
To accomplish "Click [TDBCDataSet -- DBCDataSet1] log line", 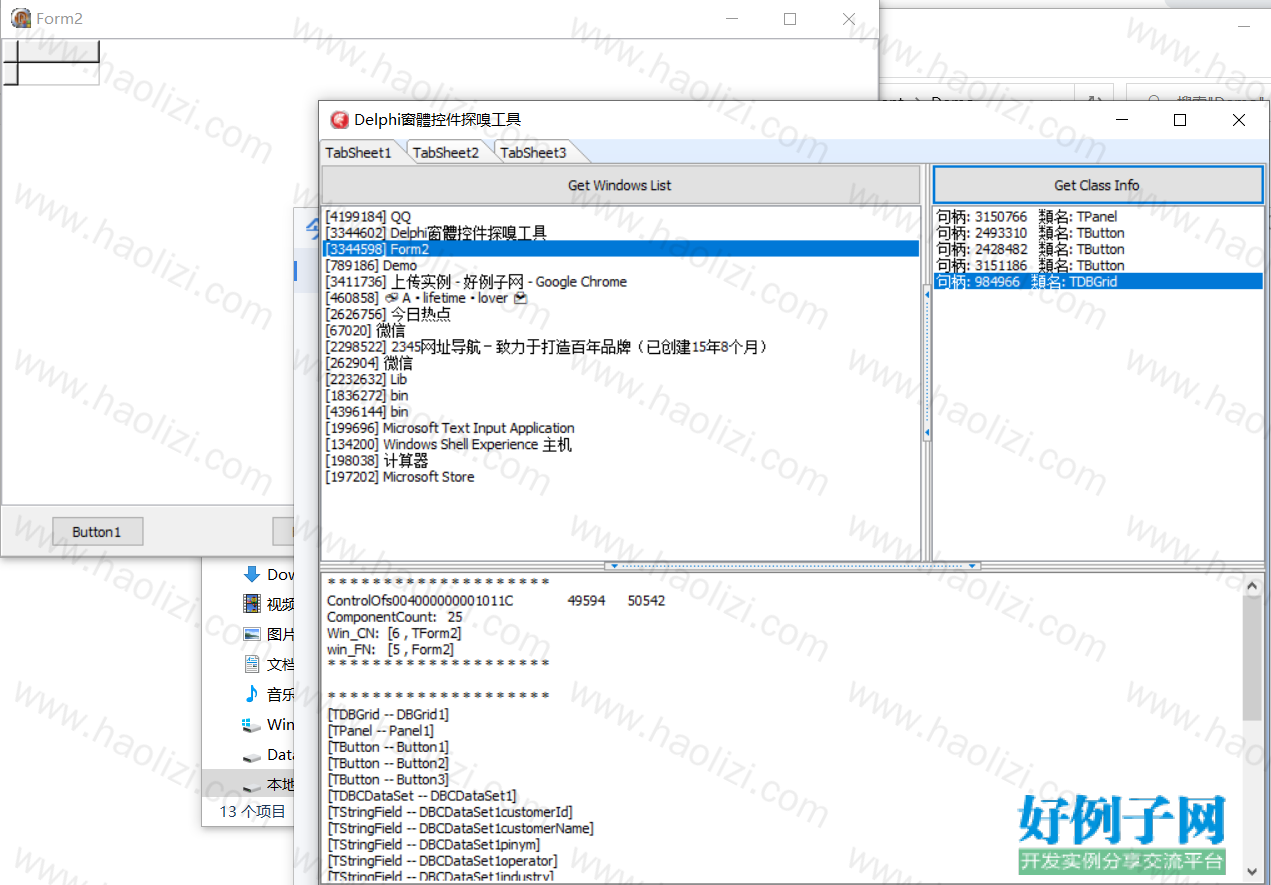I will pyautogui.click(x=422, y=795).
